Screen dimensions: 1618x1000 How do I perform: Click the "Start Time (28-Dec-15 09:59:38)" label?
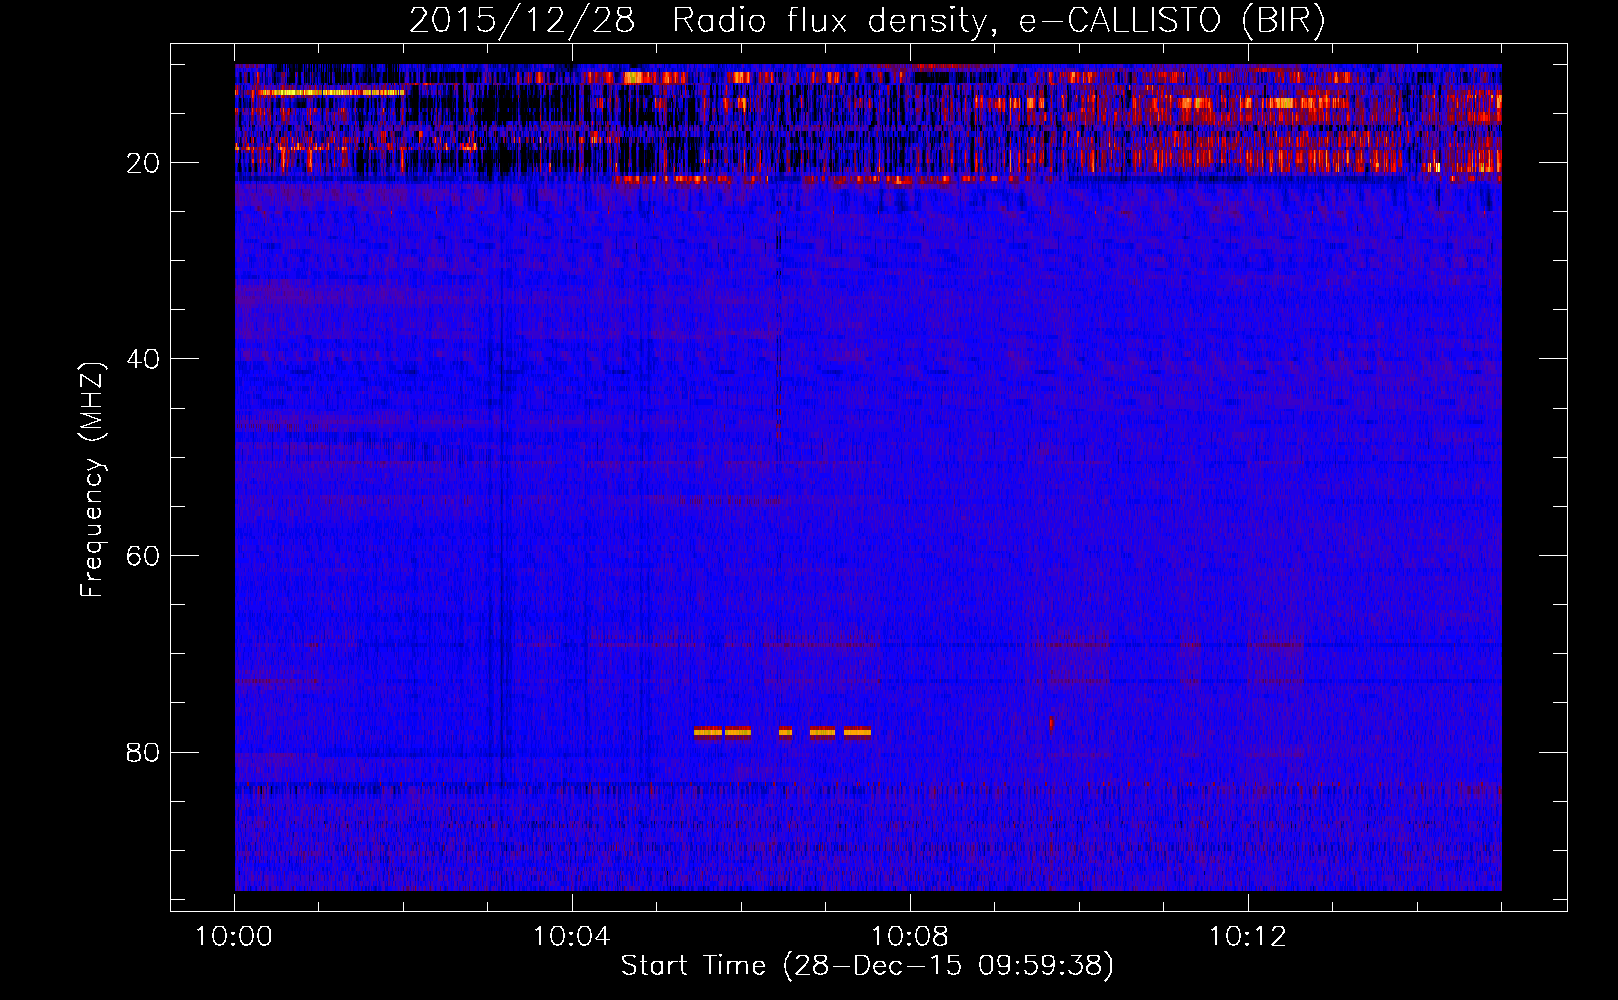coord(867,966)
